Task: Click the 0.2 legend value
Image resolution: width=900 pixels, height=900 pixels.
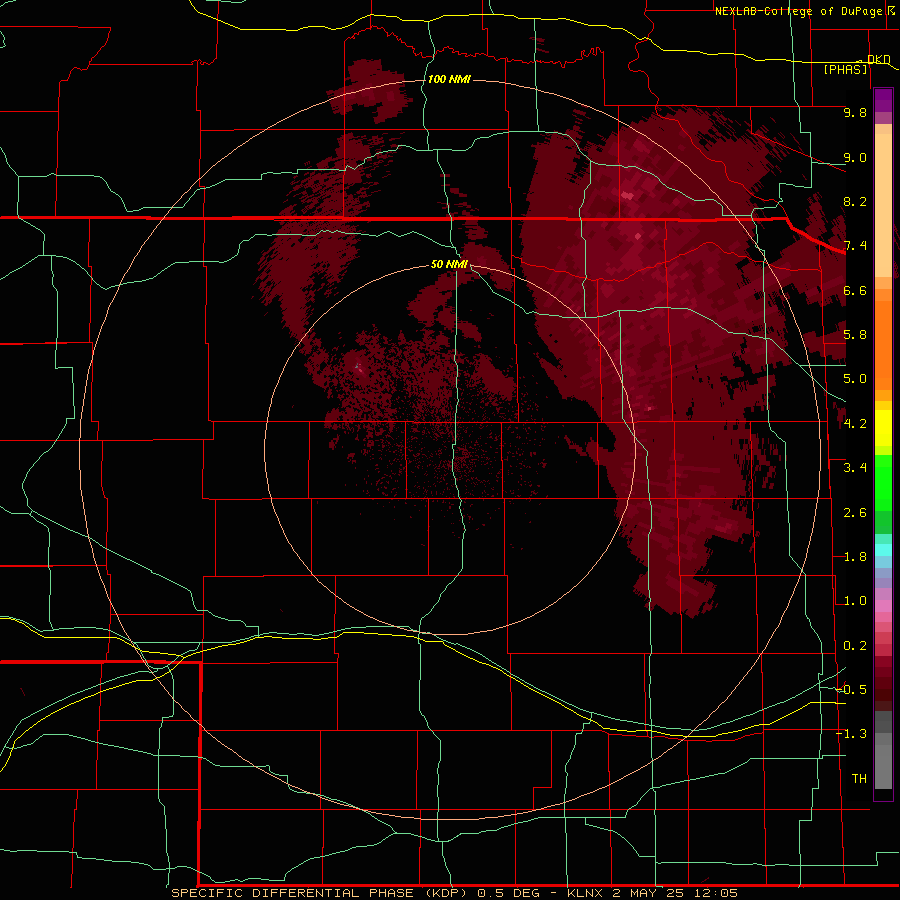Action: click(x=855, y=646)
